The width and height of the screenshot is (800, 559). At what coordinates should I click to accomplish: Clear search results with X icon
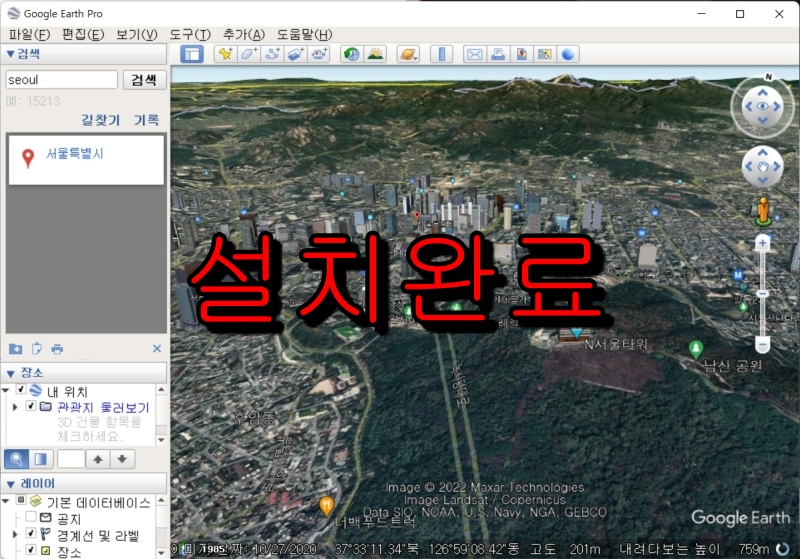pos(157,348)
